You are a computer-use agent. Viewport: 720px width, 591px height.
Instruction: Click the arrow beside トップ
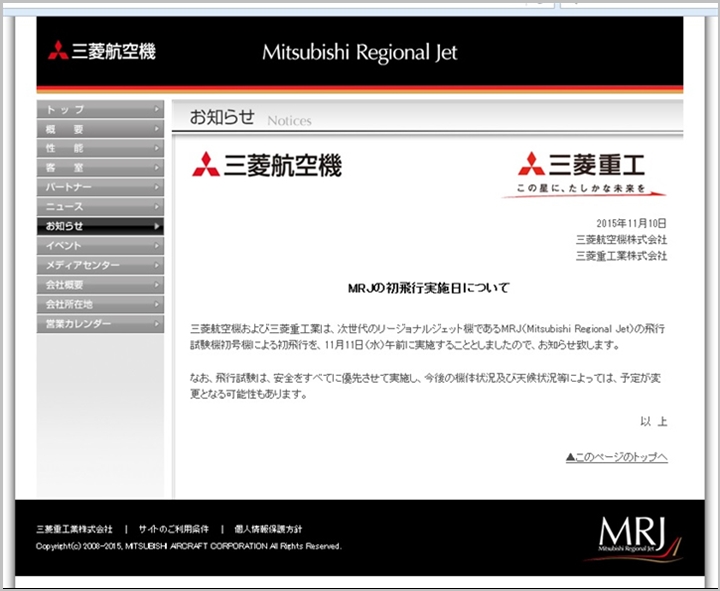click(x=157, y=109)
